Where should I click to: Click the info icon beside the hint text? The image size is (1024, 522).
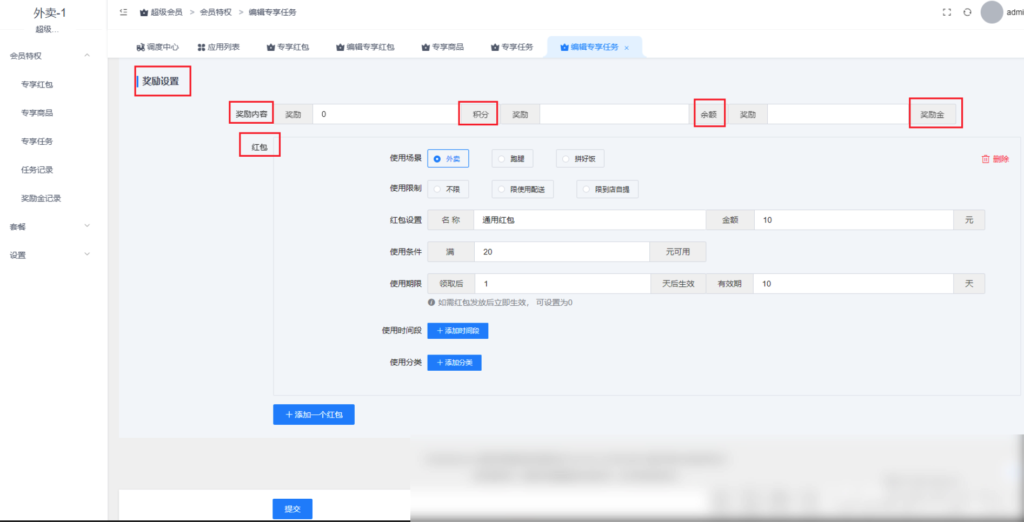coord(431,302)
